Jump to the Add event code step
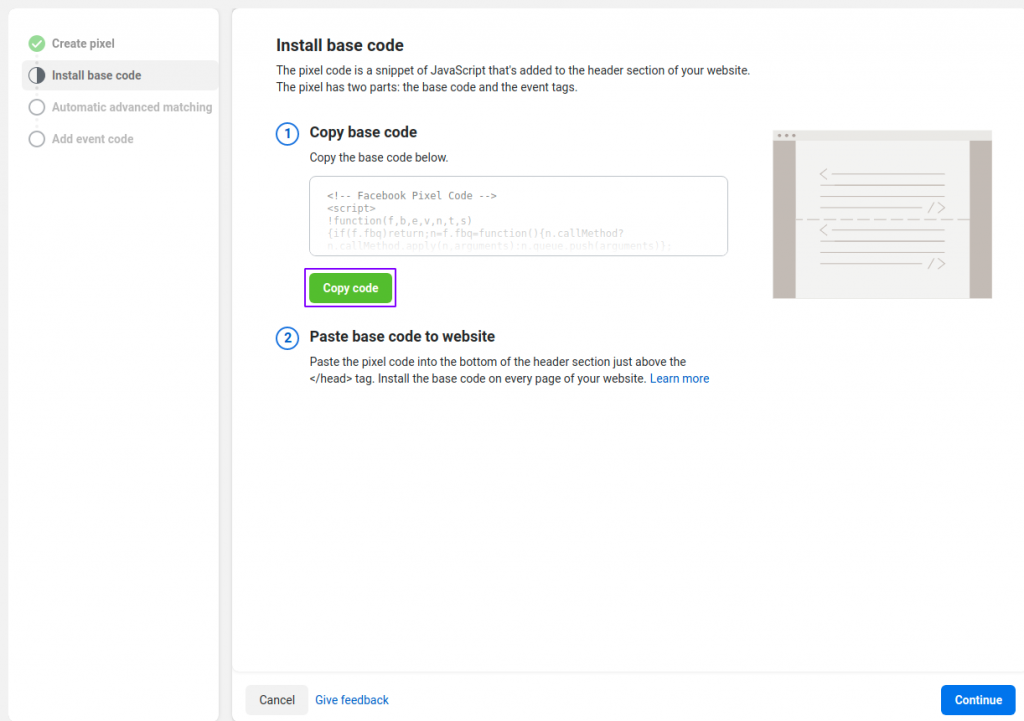1024x721 pixels. click(92, 139)
